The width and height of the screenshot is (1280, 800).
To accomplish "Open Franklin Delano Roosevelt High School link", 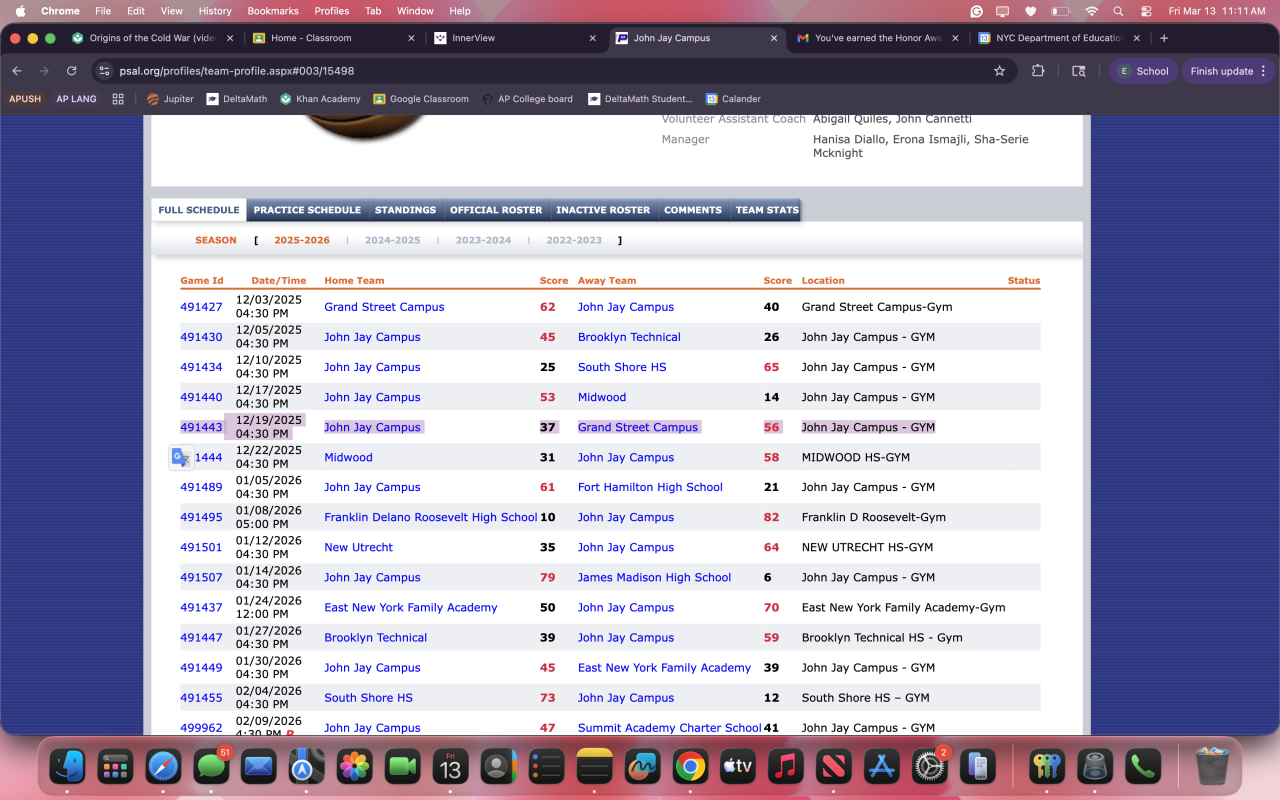I will click(431, 517).
